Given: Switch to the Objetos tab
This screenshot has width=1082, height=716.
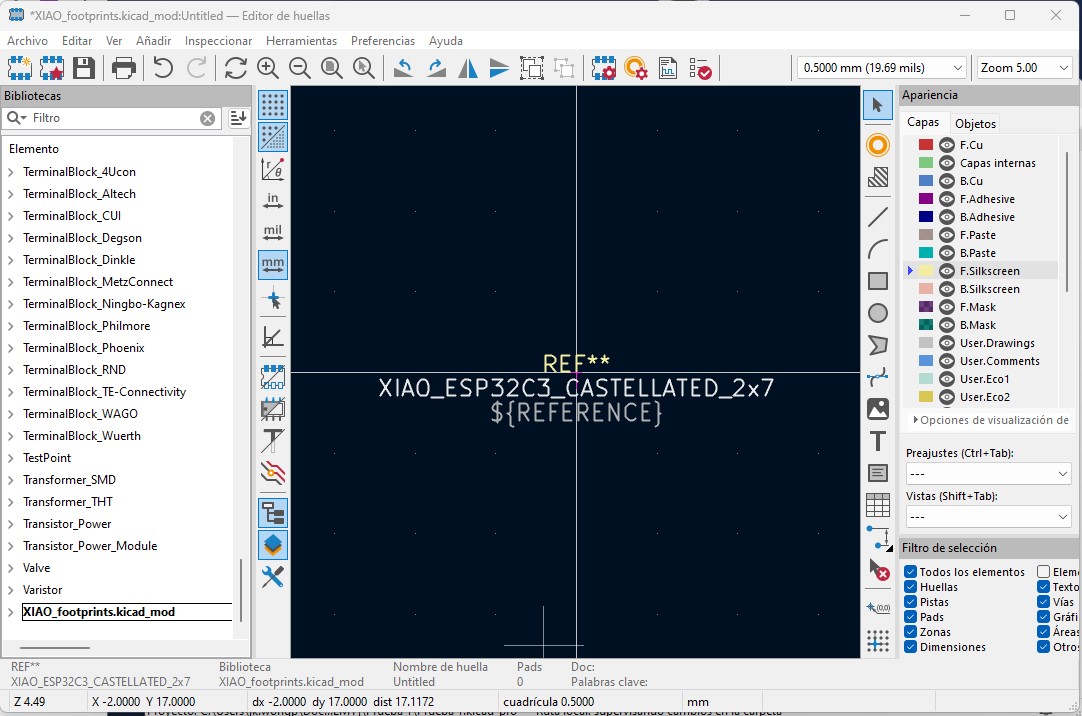Looking at the screenshot, I should (975, 123).
